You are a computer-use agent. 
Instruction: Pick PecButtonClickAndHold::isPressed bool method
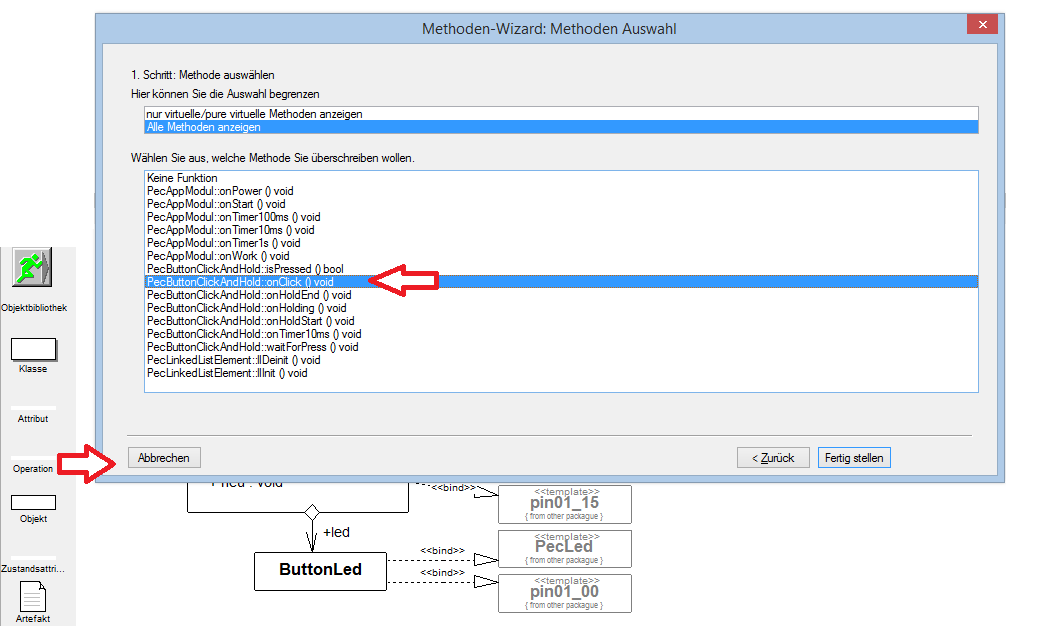245,269
